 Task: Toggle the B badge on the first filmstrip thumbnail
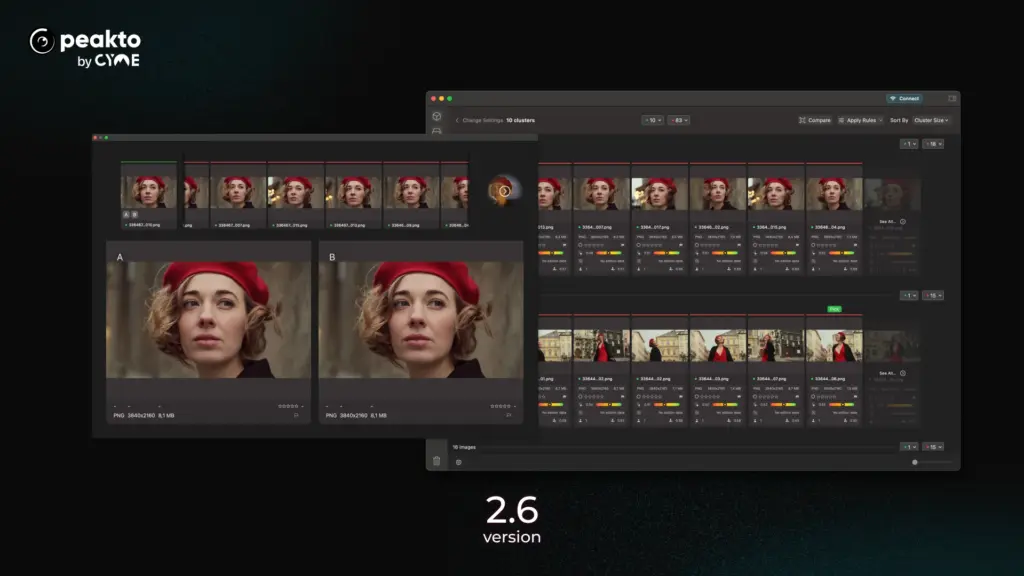pyautogui.click(x=135, y=214)
